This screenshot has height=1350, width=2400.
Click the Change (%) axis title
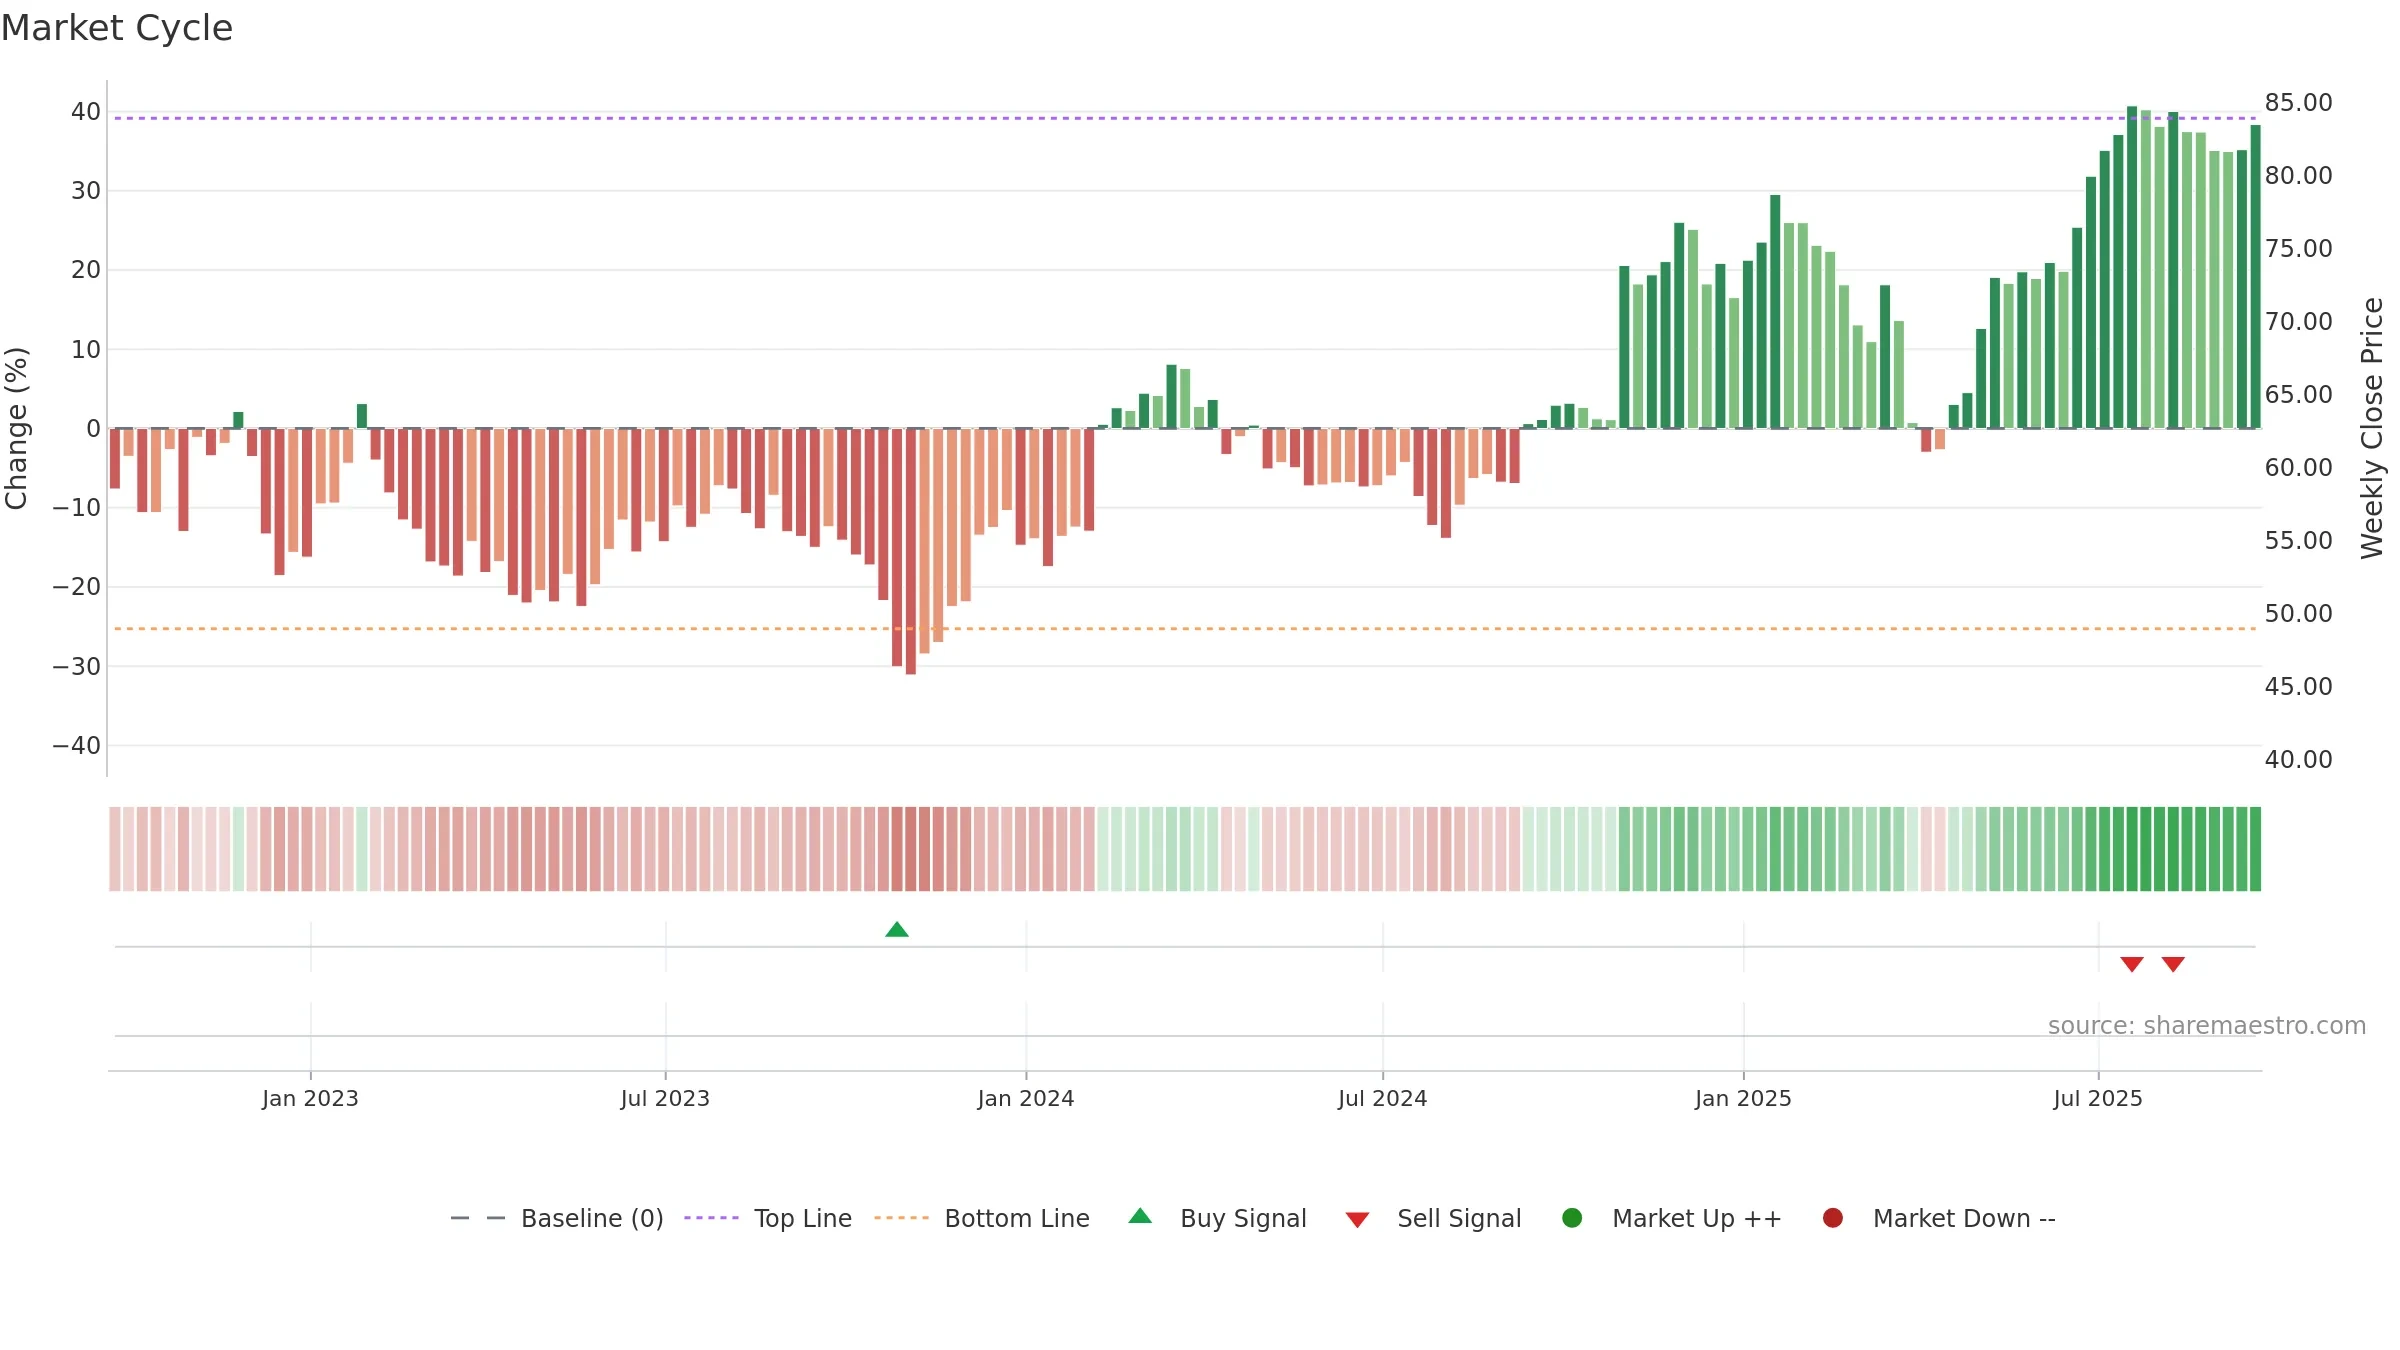(16, 428)
